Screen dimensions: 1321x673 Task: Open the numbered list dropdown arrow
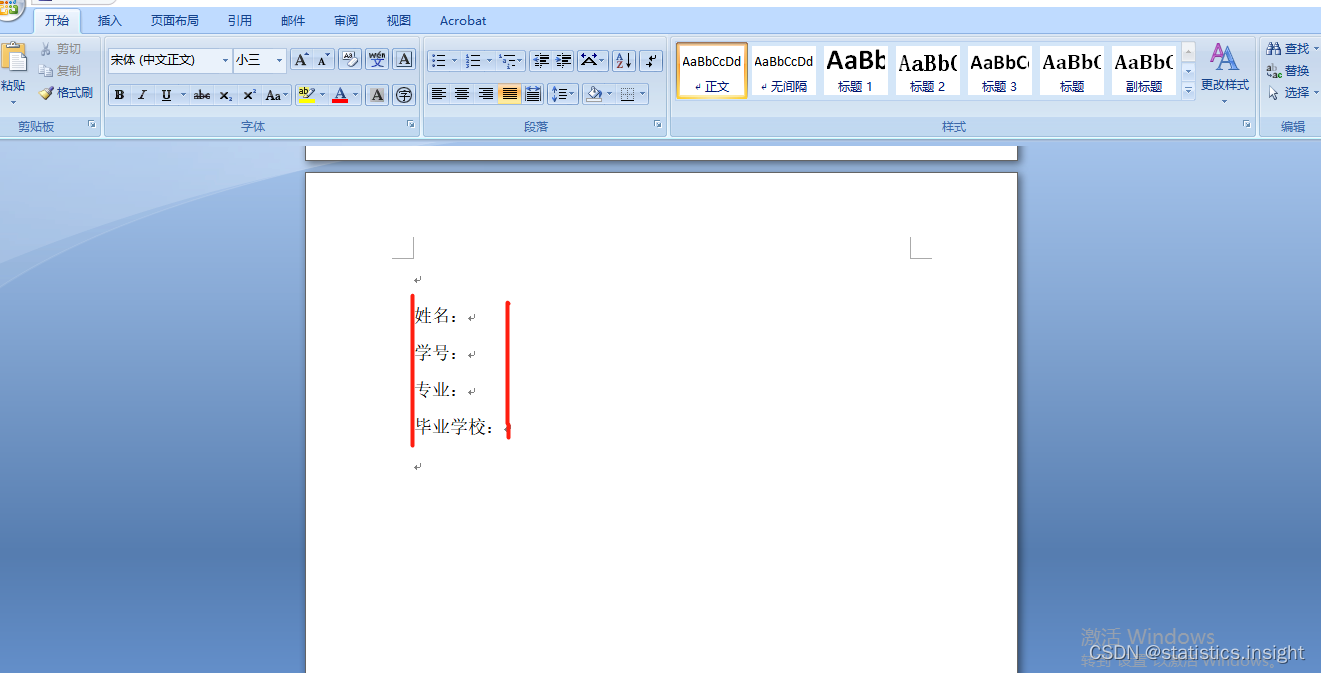[x=489, y=61]
